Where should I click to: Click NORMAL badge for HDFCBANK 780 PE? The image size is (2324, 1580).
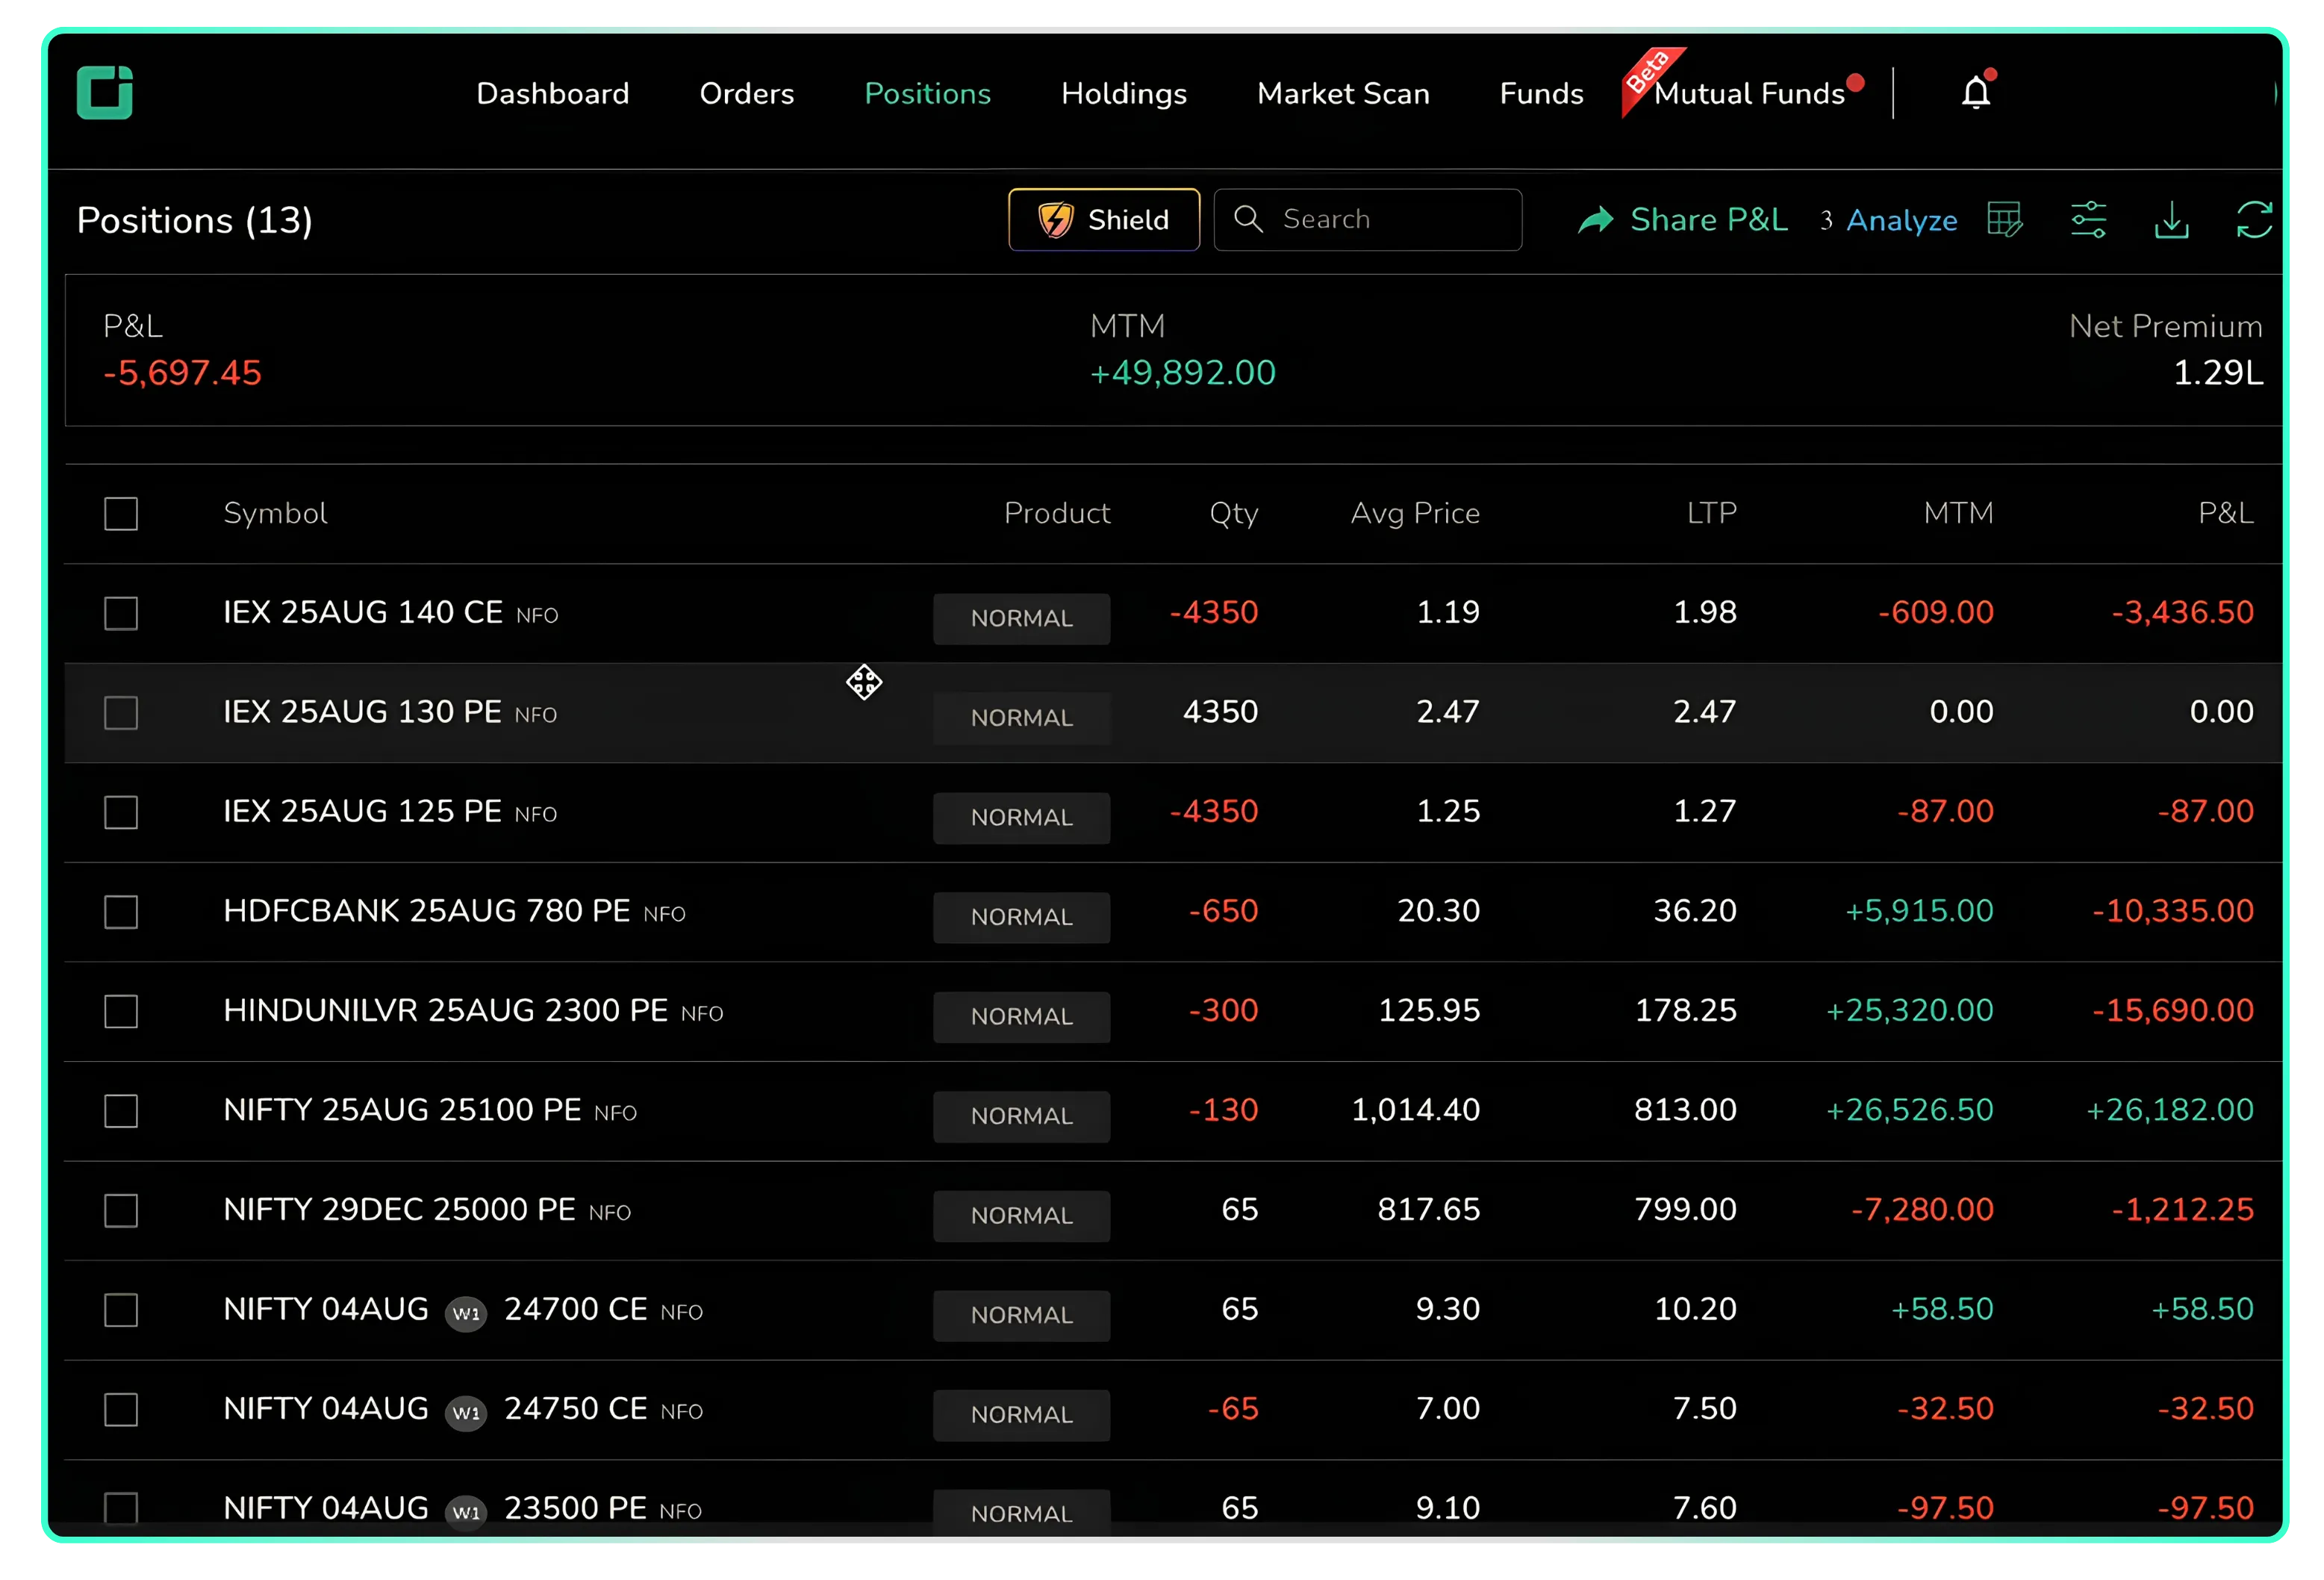coord(1021,917)
